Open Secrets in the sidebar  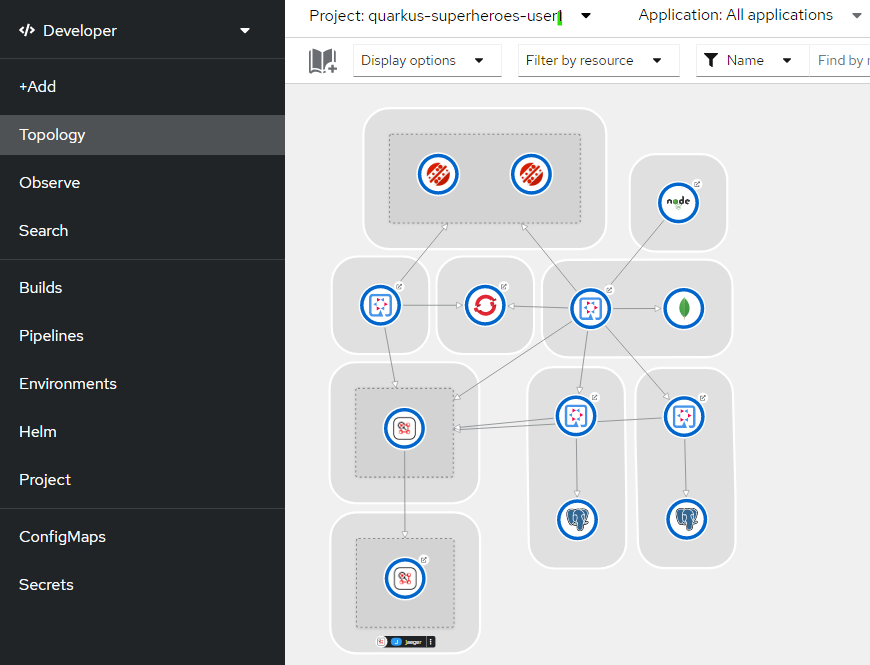143,585
